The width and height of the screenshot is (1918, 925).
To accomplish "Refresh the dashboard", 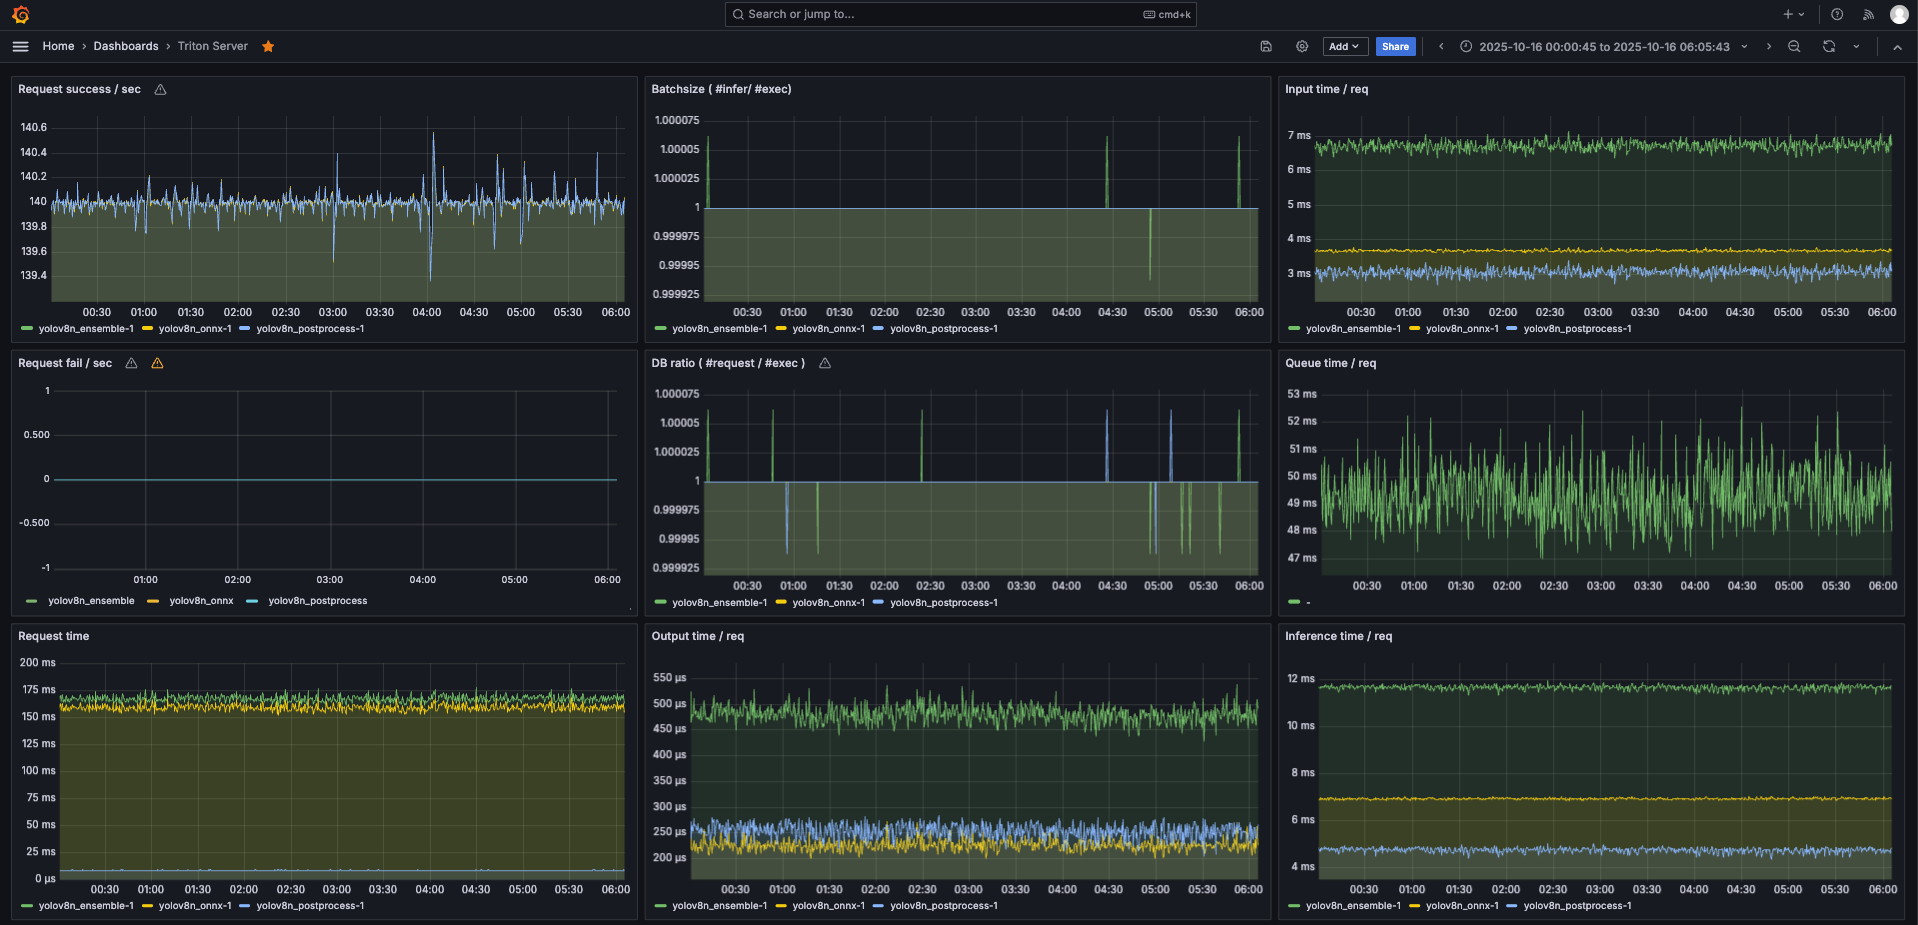I will (1829, 46).
